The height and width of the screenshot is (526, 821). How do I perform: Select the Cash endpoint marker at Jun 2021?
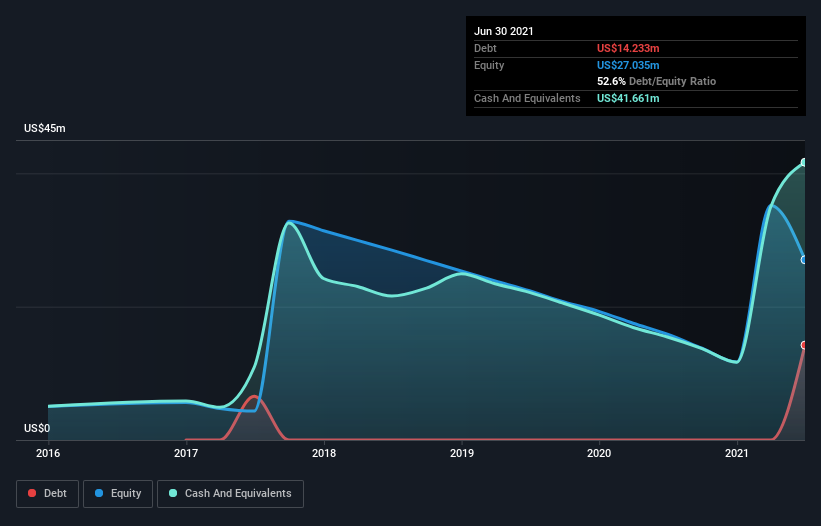[x=804, y=163]
